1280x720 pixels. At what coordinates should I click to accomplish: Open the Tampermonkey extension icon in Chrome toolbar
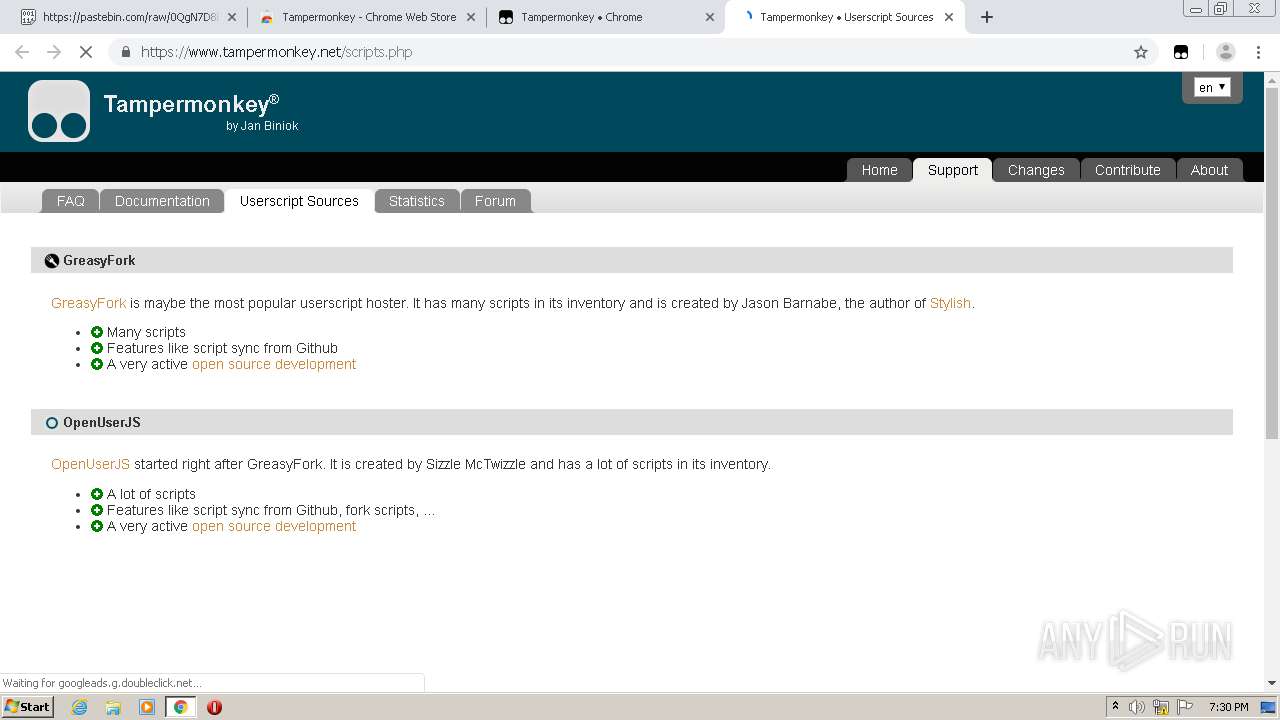tap(1181, 52)
